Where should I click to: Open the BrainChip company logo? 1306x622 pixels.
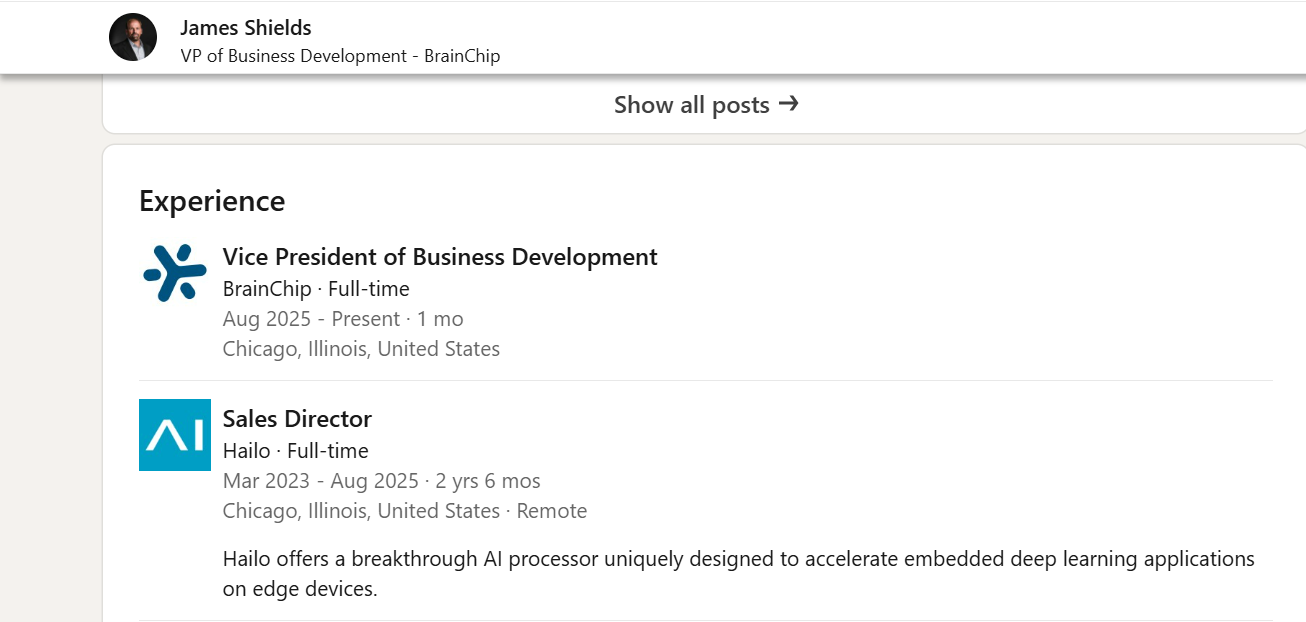click(175, 273)
